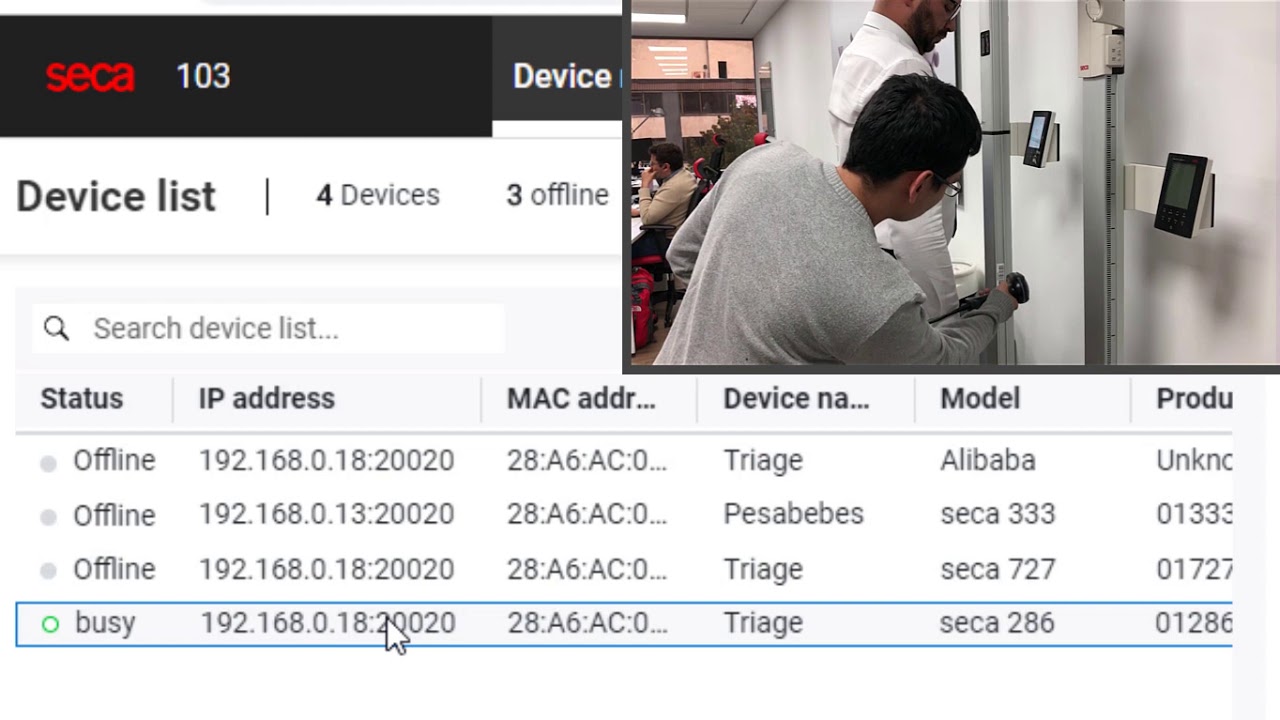This screenshot has height=720, width=1280.
Task: Sort by Status column header
Action: 82,398
